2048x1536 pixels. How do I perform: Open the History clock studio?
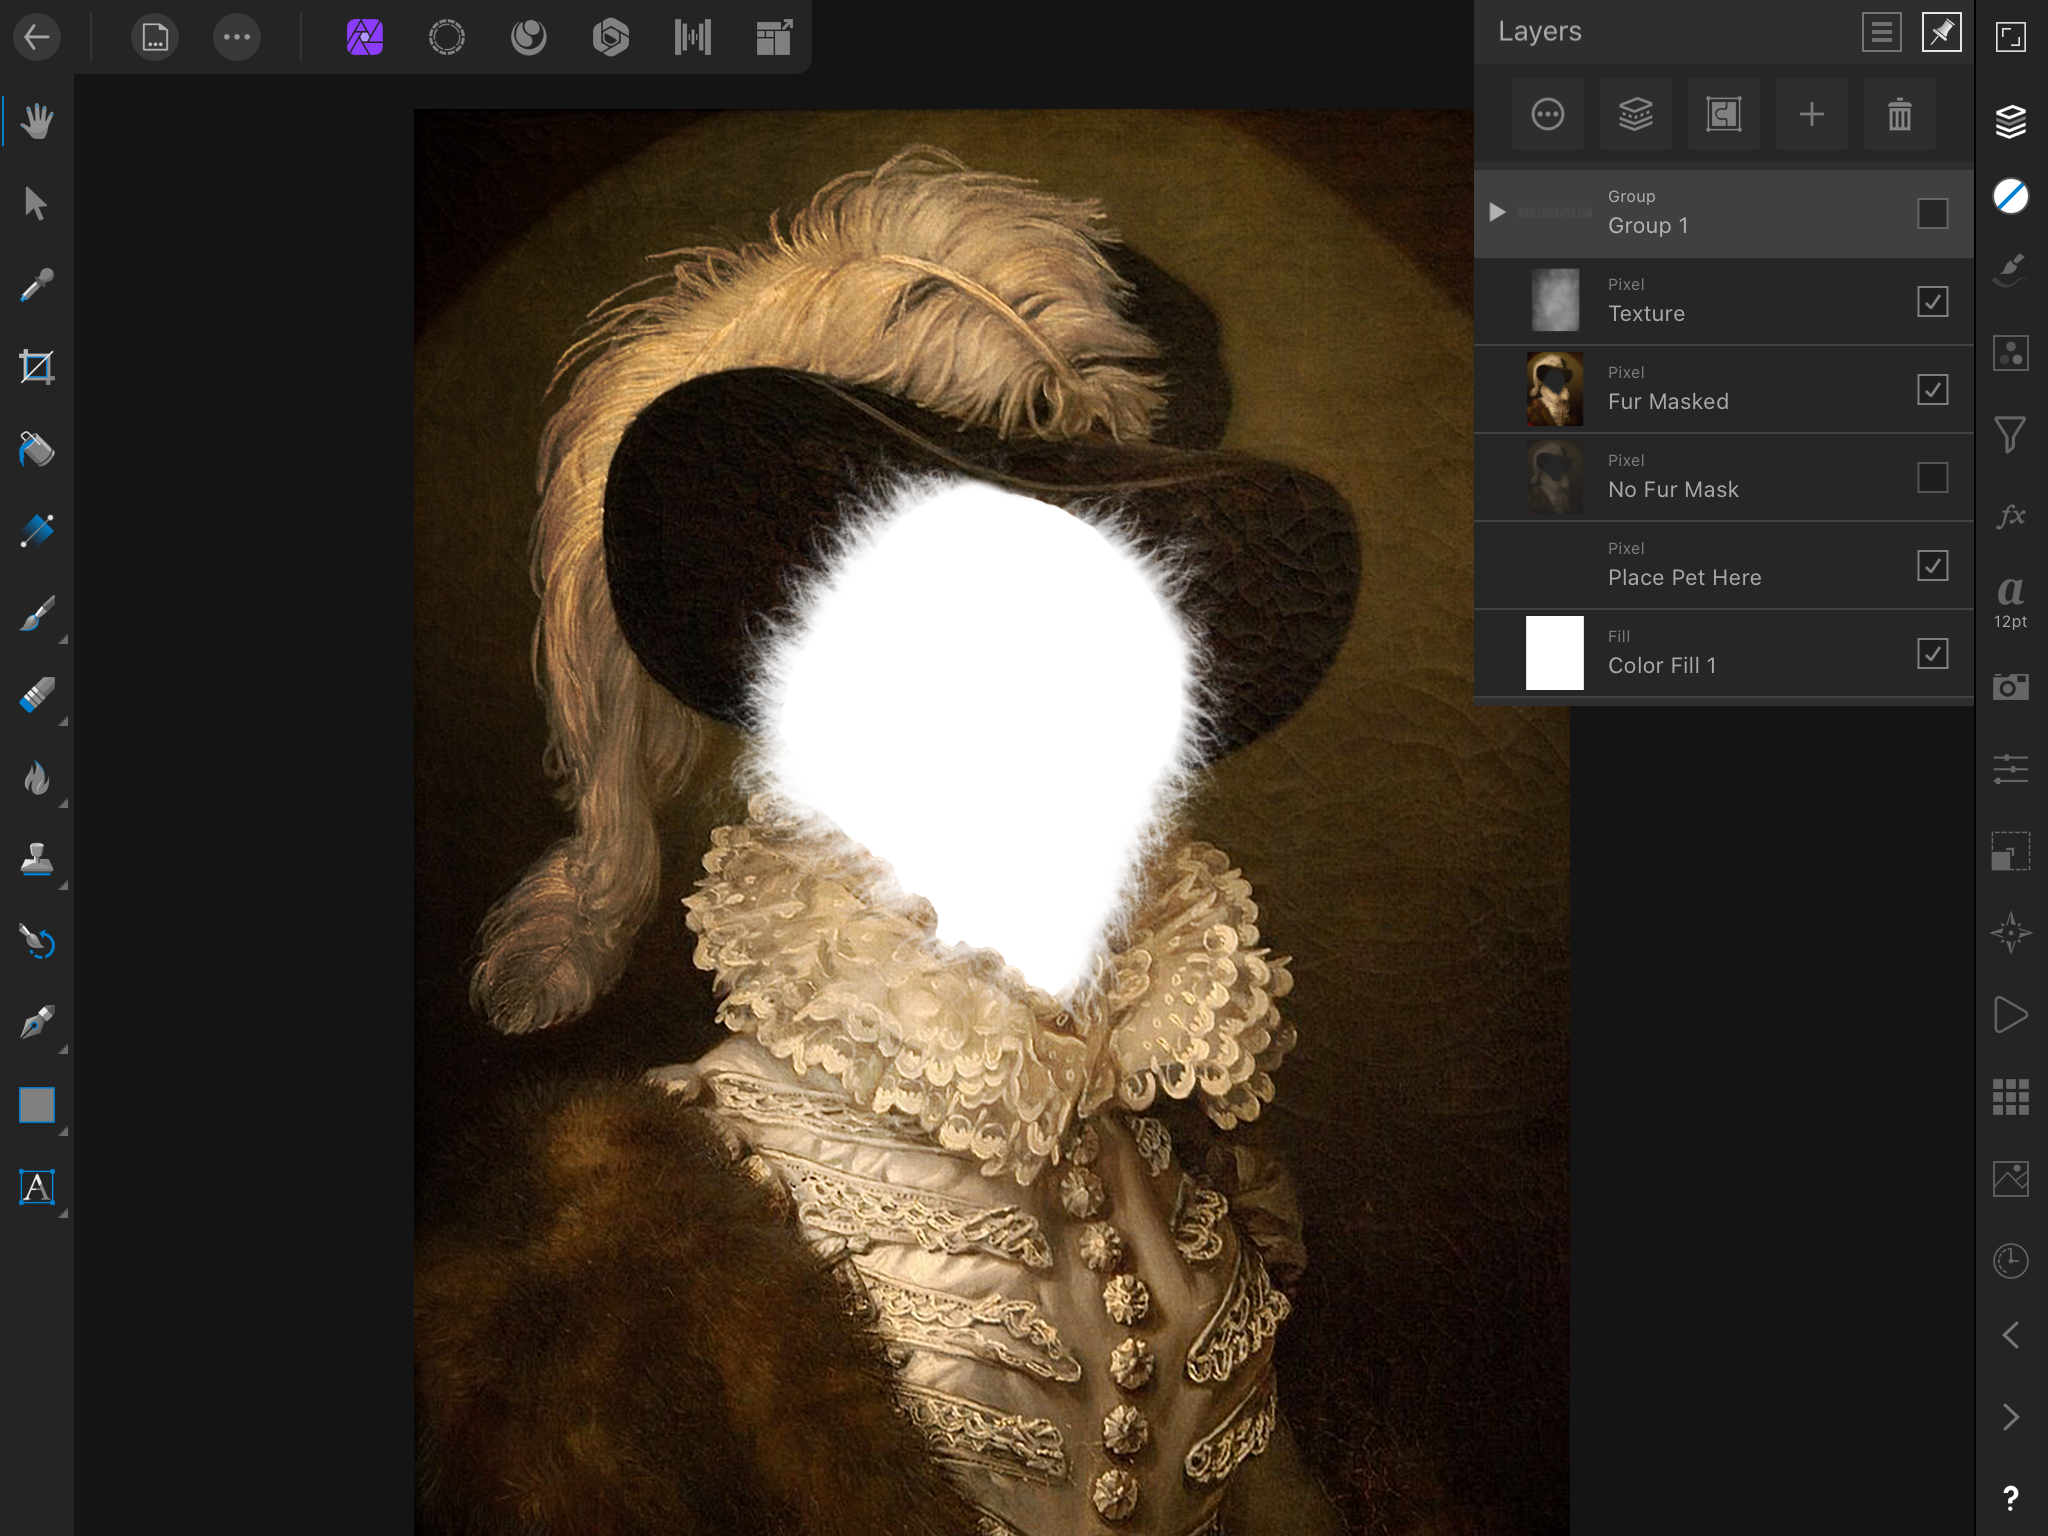click(x=2011, y=1261)
